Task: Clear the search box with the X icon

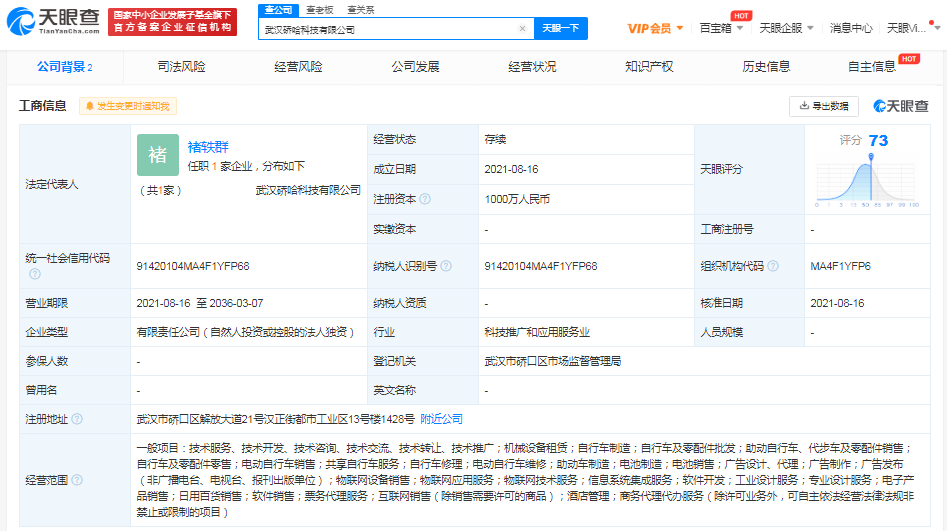Action: pyautogui.click(x=522, y=28)
